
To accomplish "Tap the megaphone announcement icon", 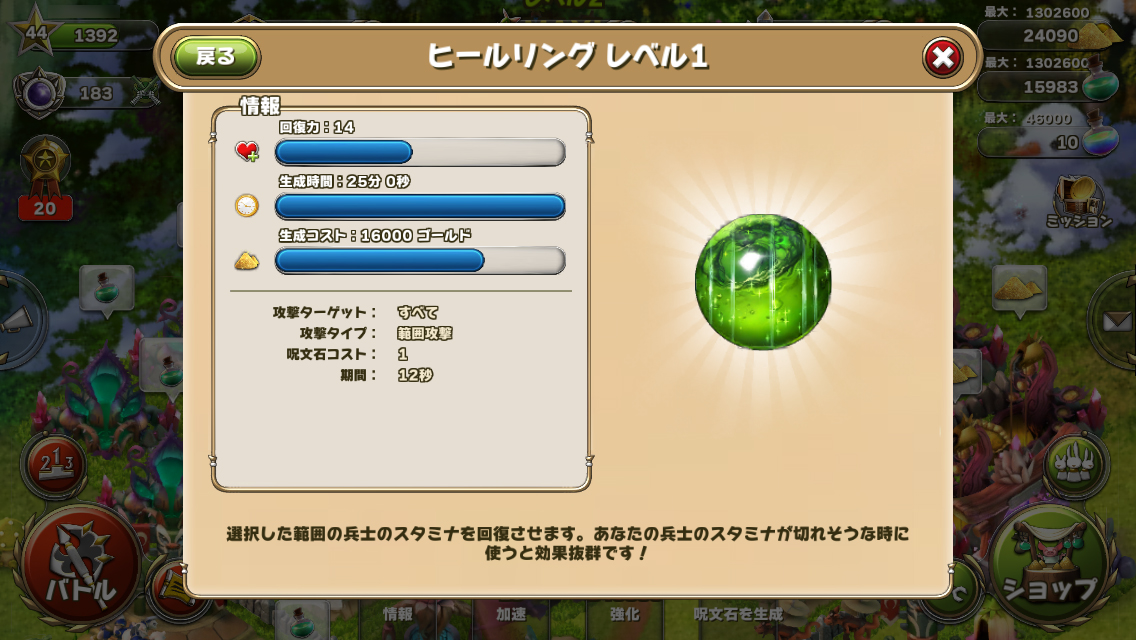I will tap(18, 320).
